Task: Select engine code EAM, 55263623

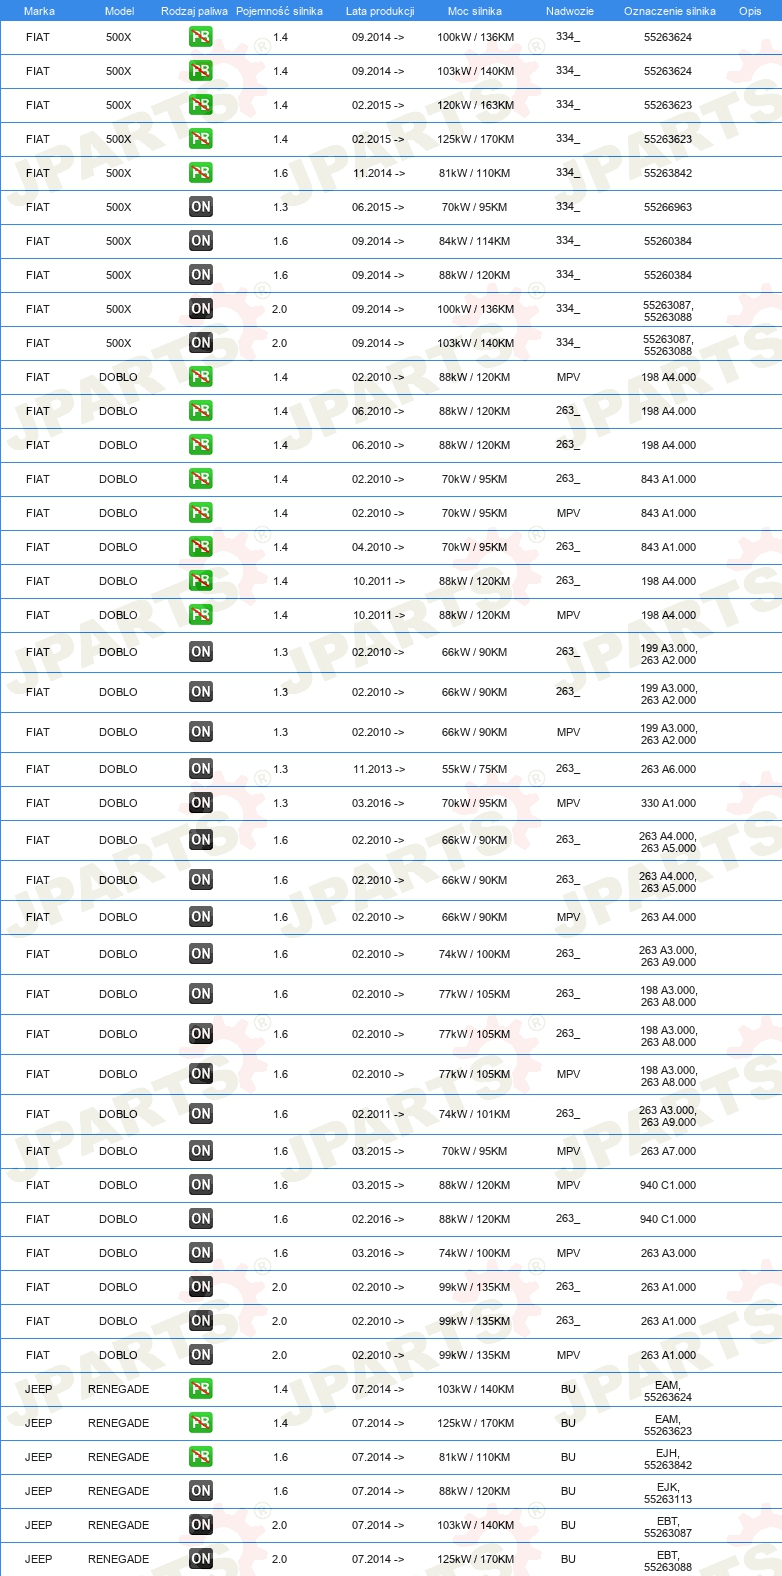Action: (668, 1424)
